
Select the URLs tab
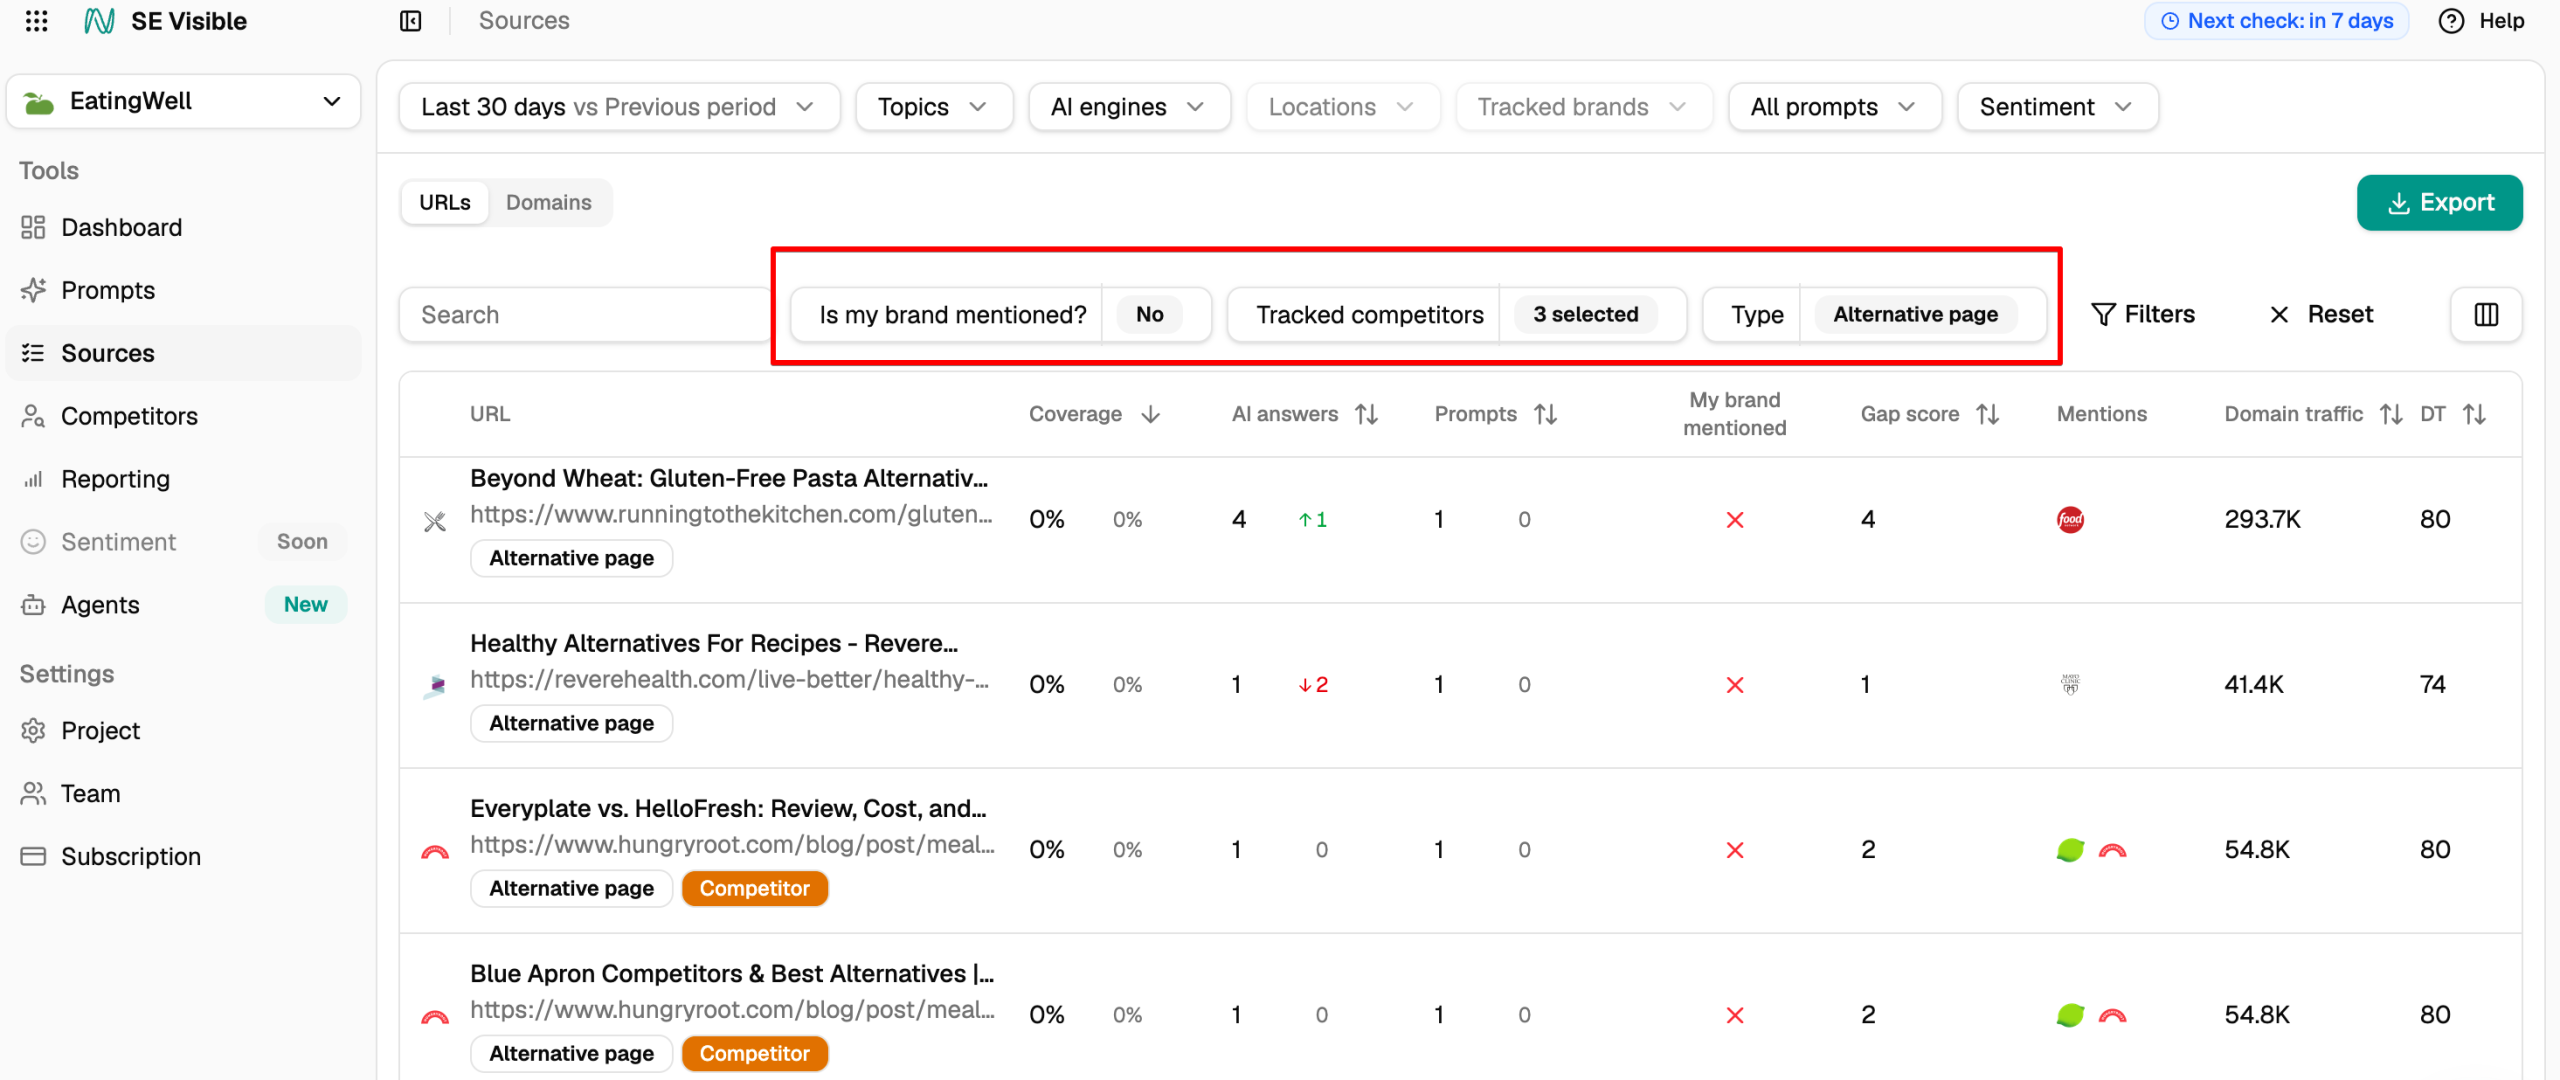(444, 203)
